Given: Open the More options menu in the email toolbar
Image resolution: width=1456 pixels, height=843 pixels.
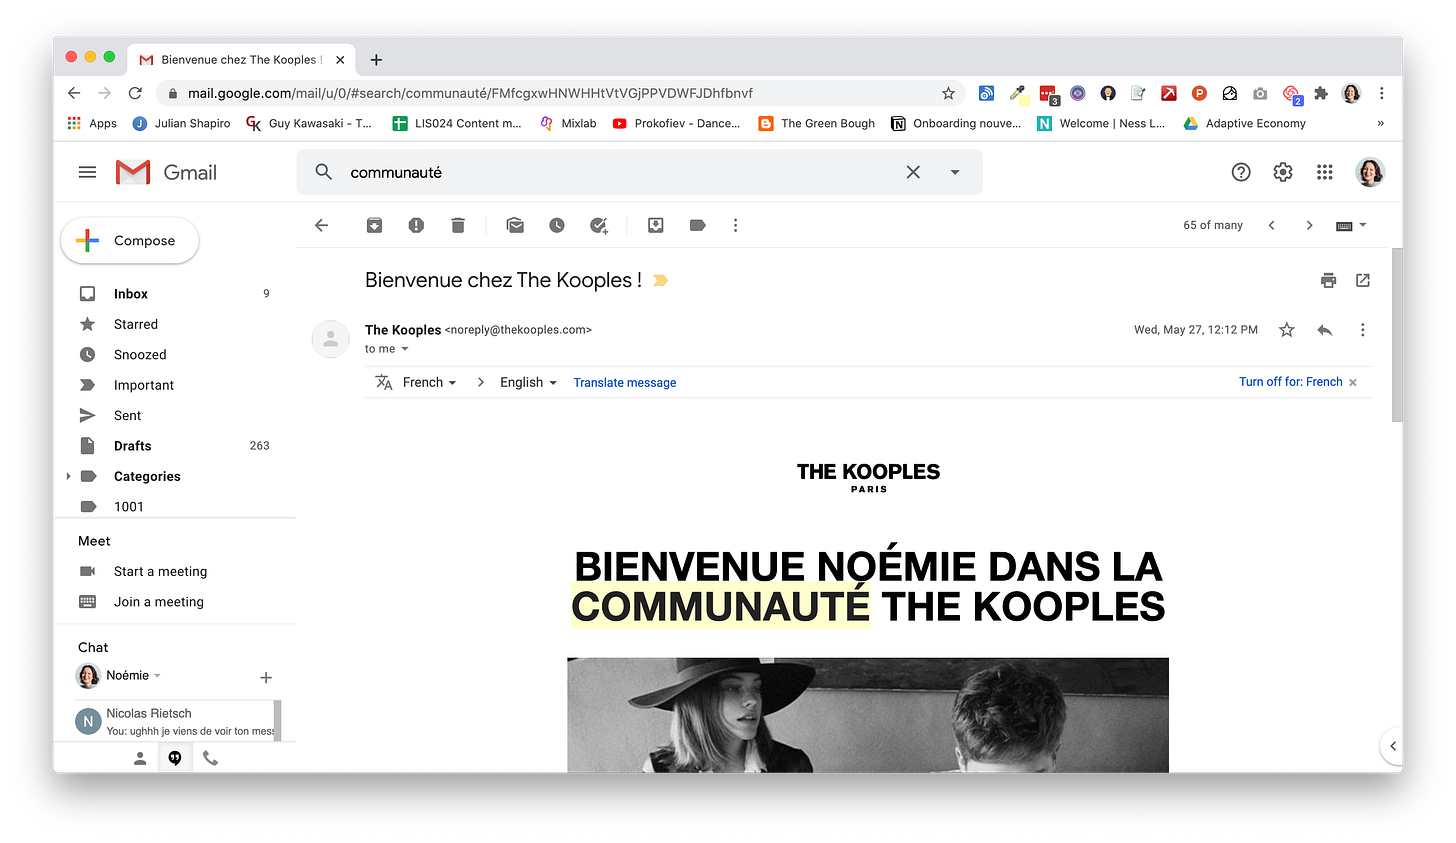Looking at the screenshot, I should pos(735,226).
